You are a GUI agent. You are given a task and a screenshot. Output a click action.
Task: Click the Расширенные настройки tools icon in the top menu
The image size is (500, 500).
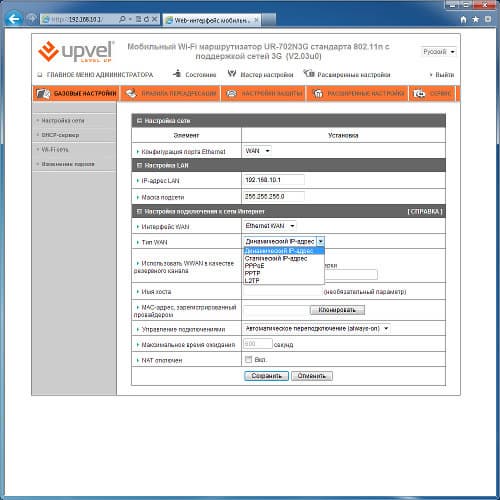(x=309, y=73)
